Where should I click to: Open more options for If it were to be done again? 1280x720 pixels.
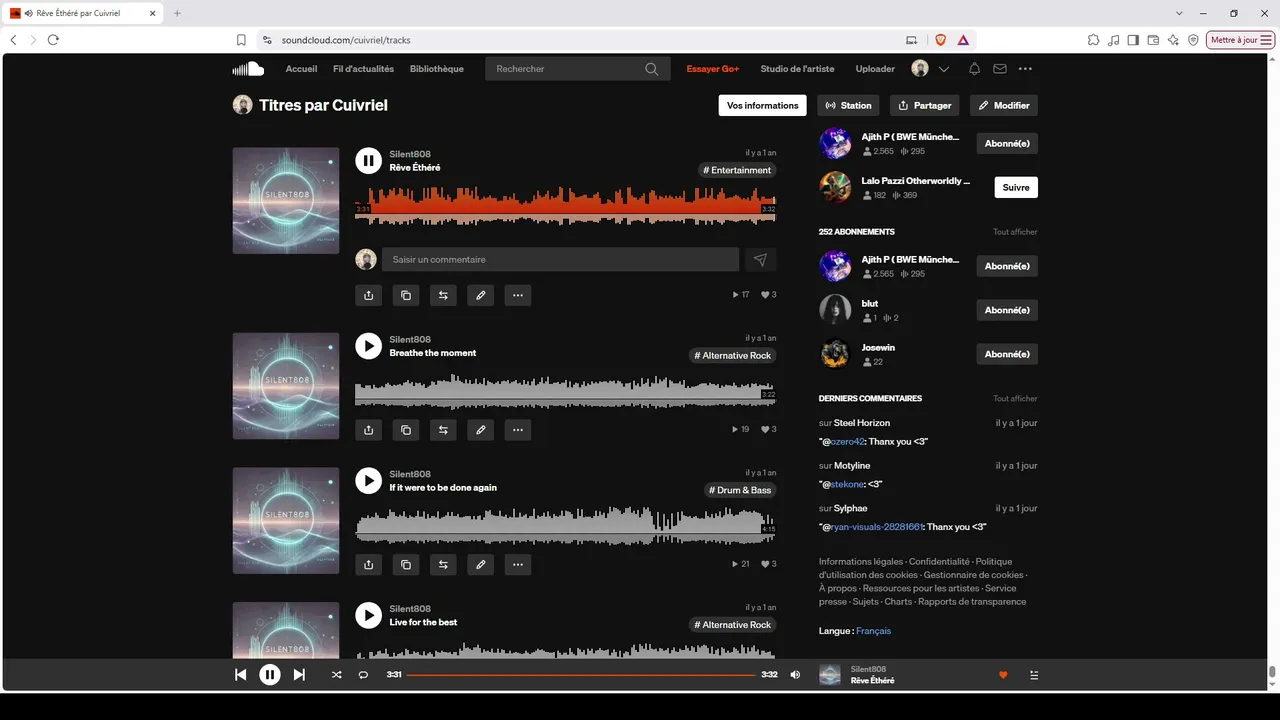pos(517,565)
